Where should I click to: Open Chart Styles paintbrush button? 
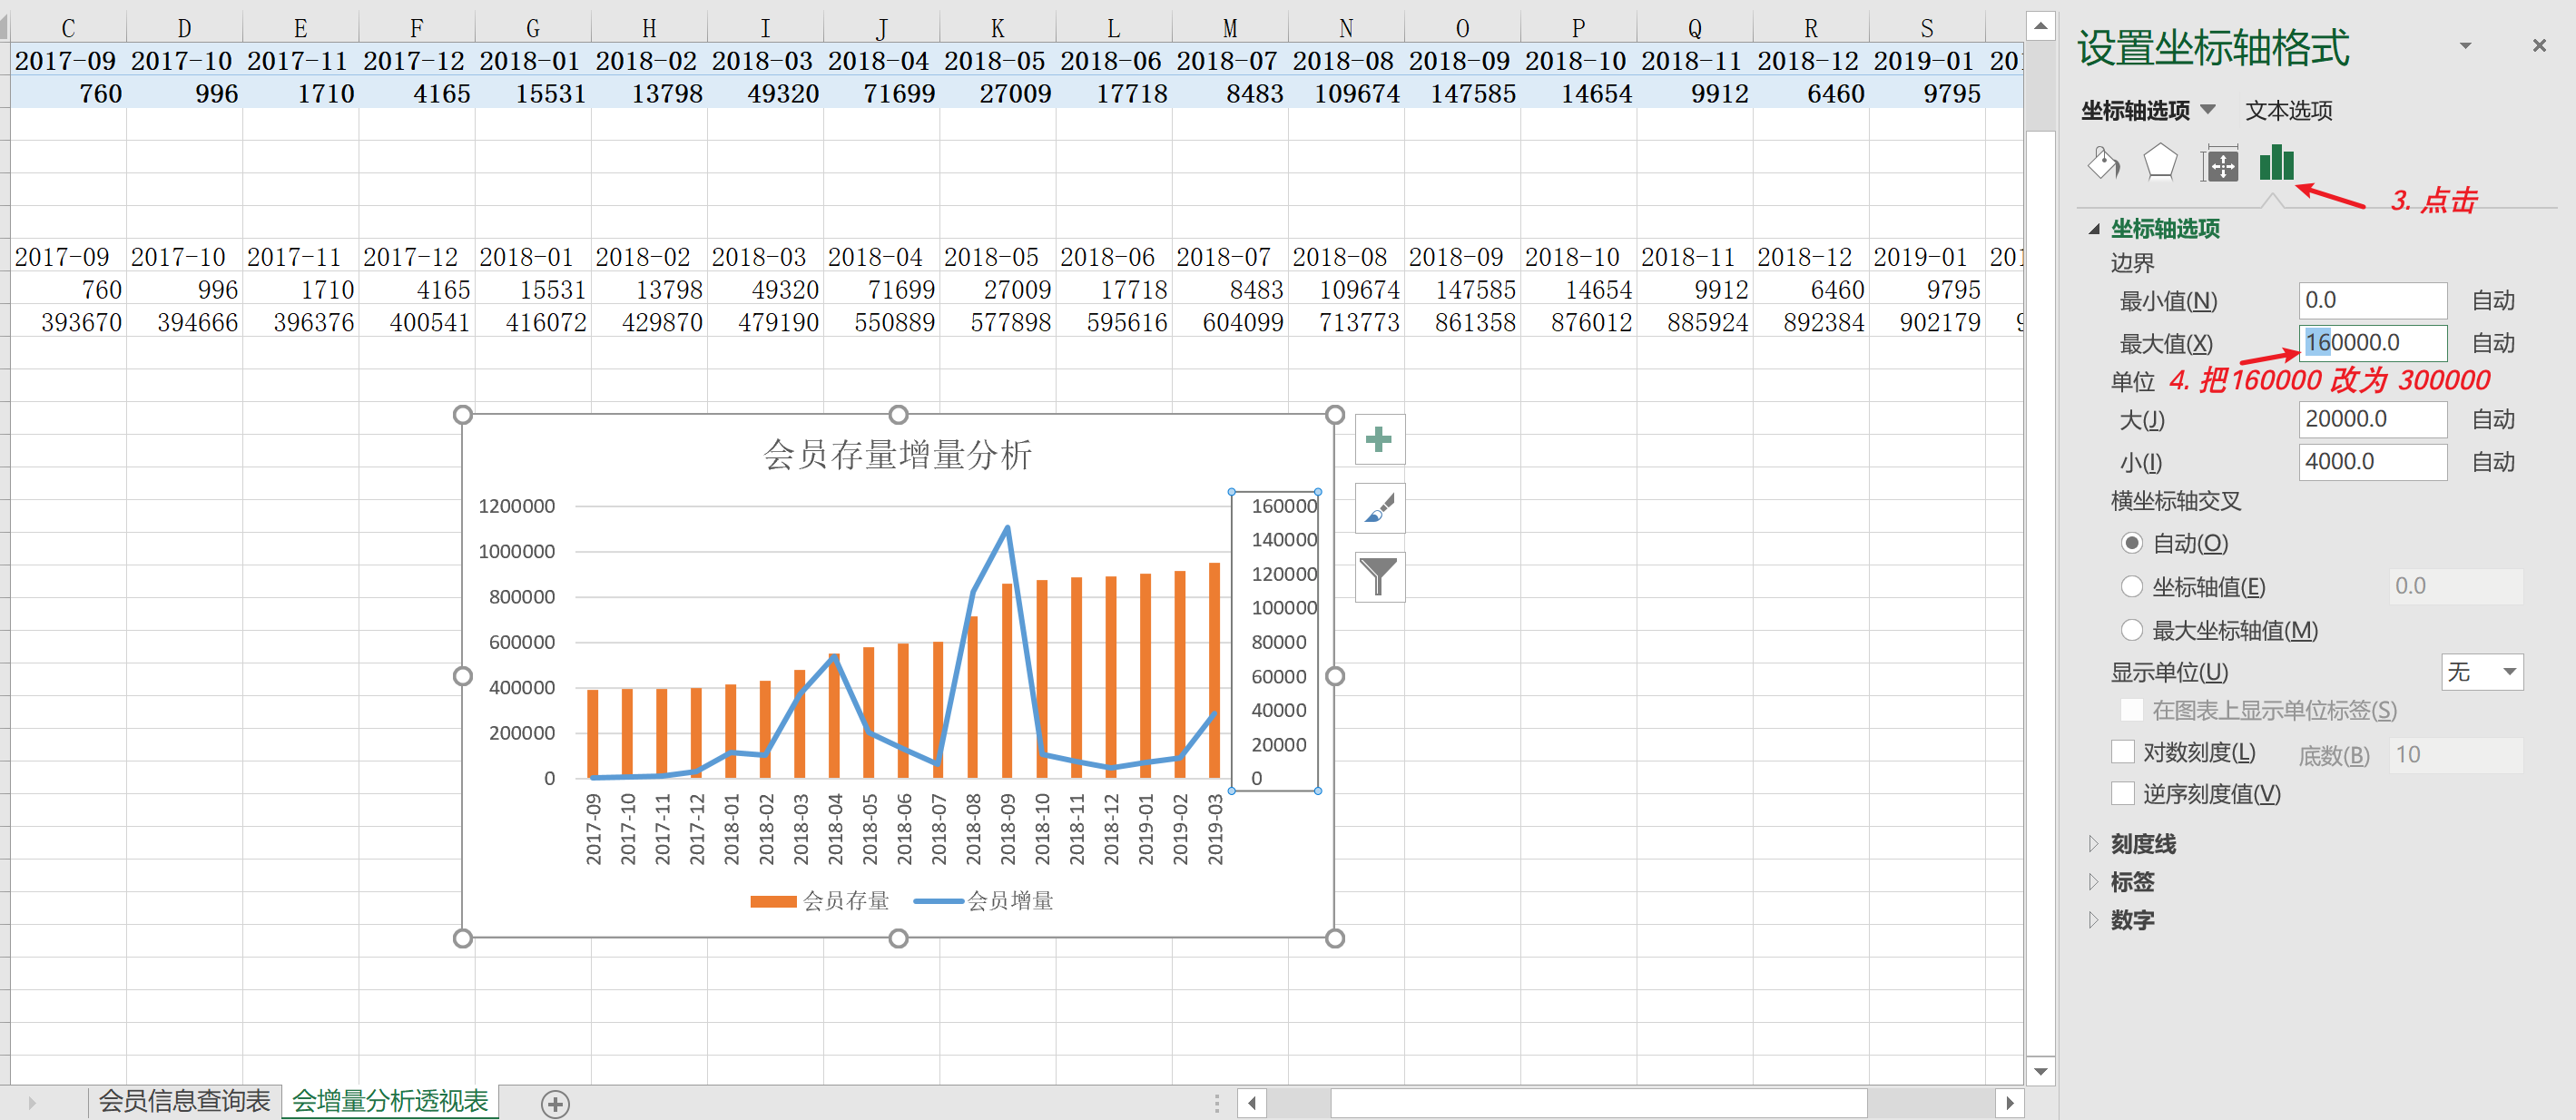[x=1379, y=509]
